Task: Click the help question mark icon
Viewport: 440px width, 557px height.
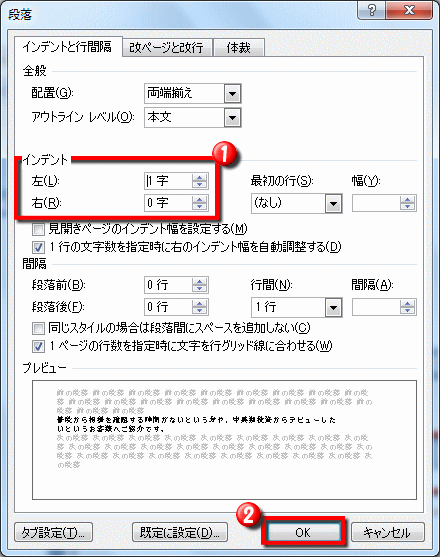Action: click(371, 10)
